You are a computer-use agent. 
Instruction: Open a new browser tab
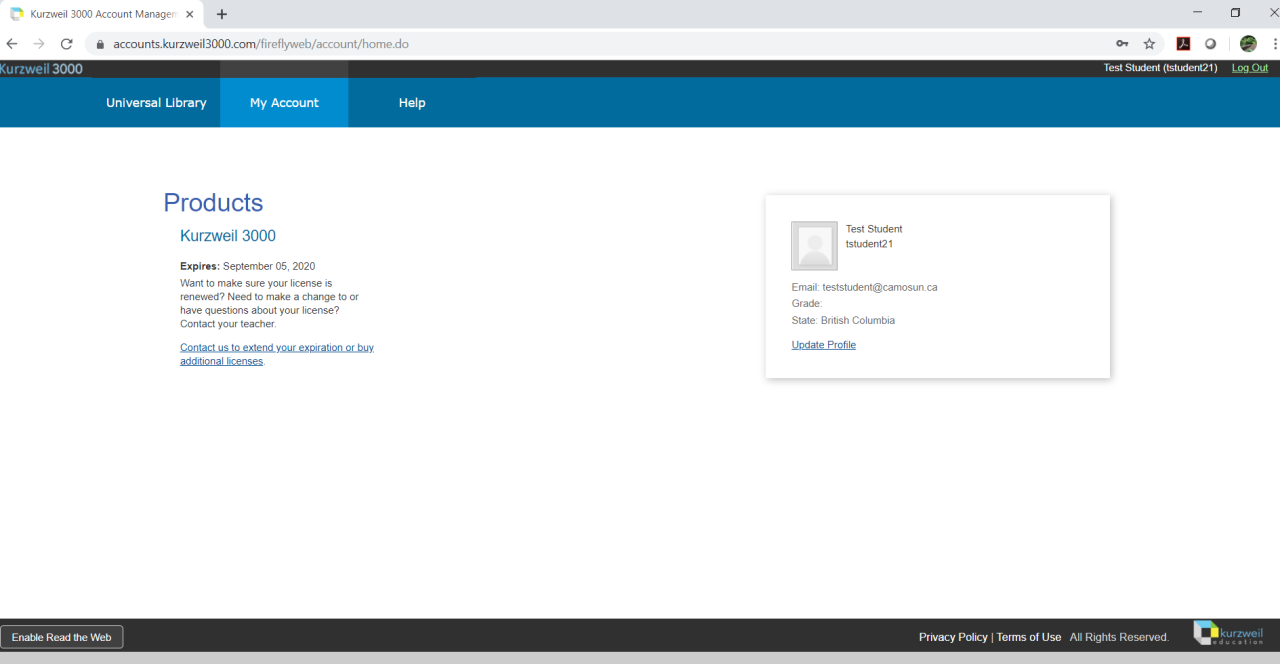pos(222,14)
